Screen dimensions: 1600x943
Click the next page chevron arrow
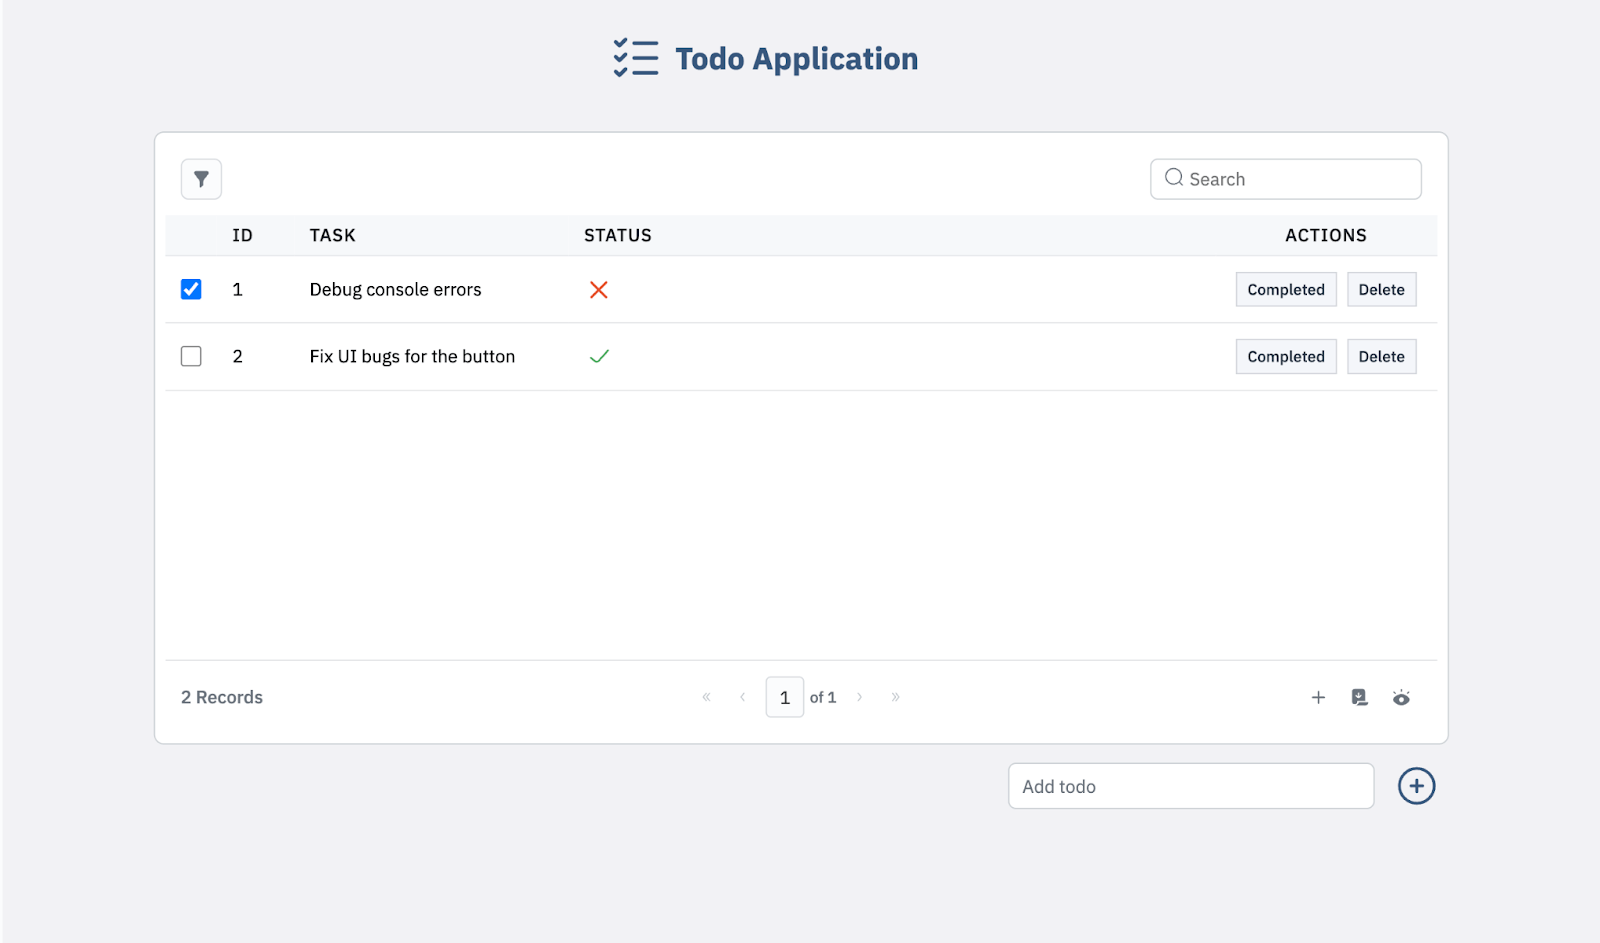tap(859, 697)
